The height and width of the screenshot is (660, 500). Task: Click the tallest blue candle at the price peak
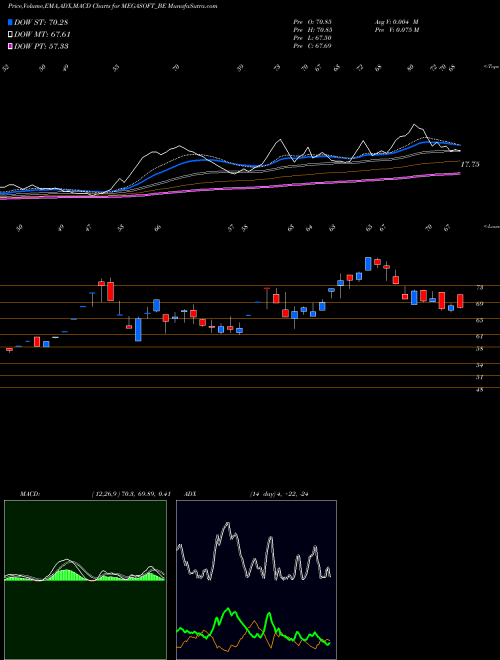pos(368,264)
